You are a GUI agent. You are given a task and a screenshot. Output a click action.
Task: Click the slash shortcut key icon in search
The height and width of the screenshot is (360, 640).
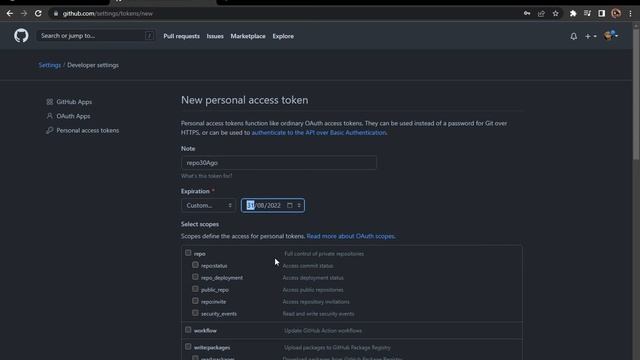tap(149, 36)
